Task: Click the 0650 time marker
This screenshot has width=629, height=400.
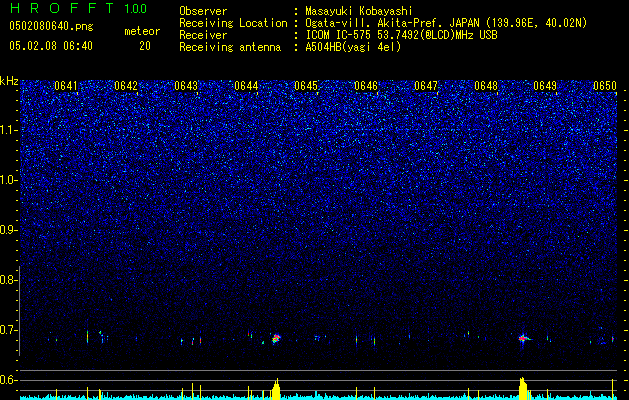Action: coord(605,86)
